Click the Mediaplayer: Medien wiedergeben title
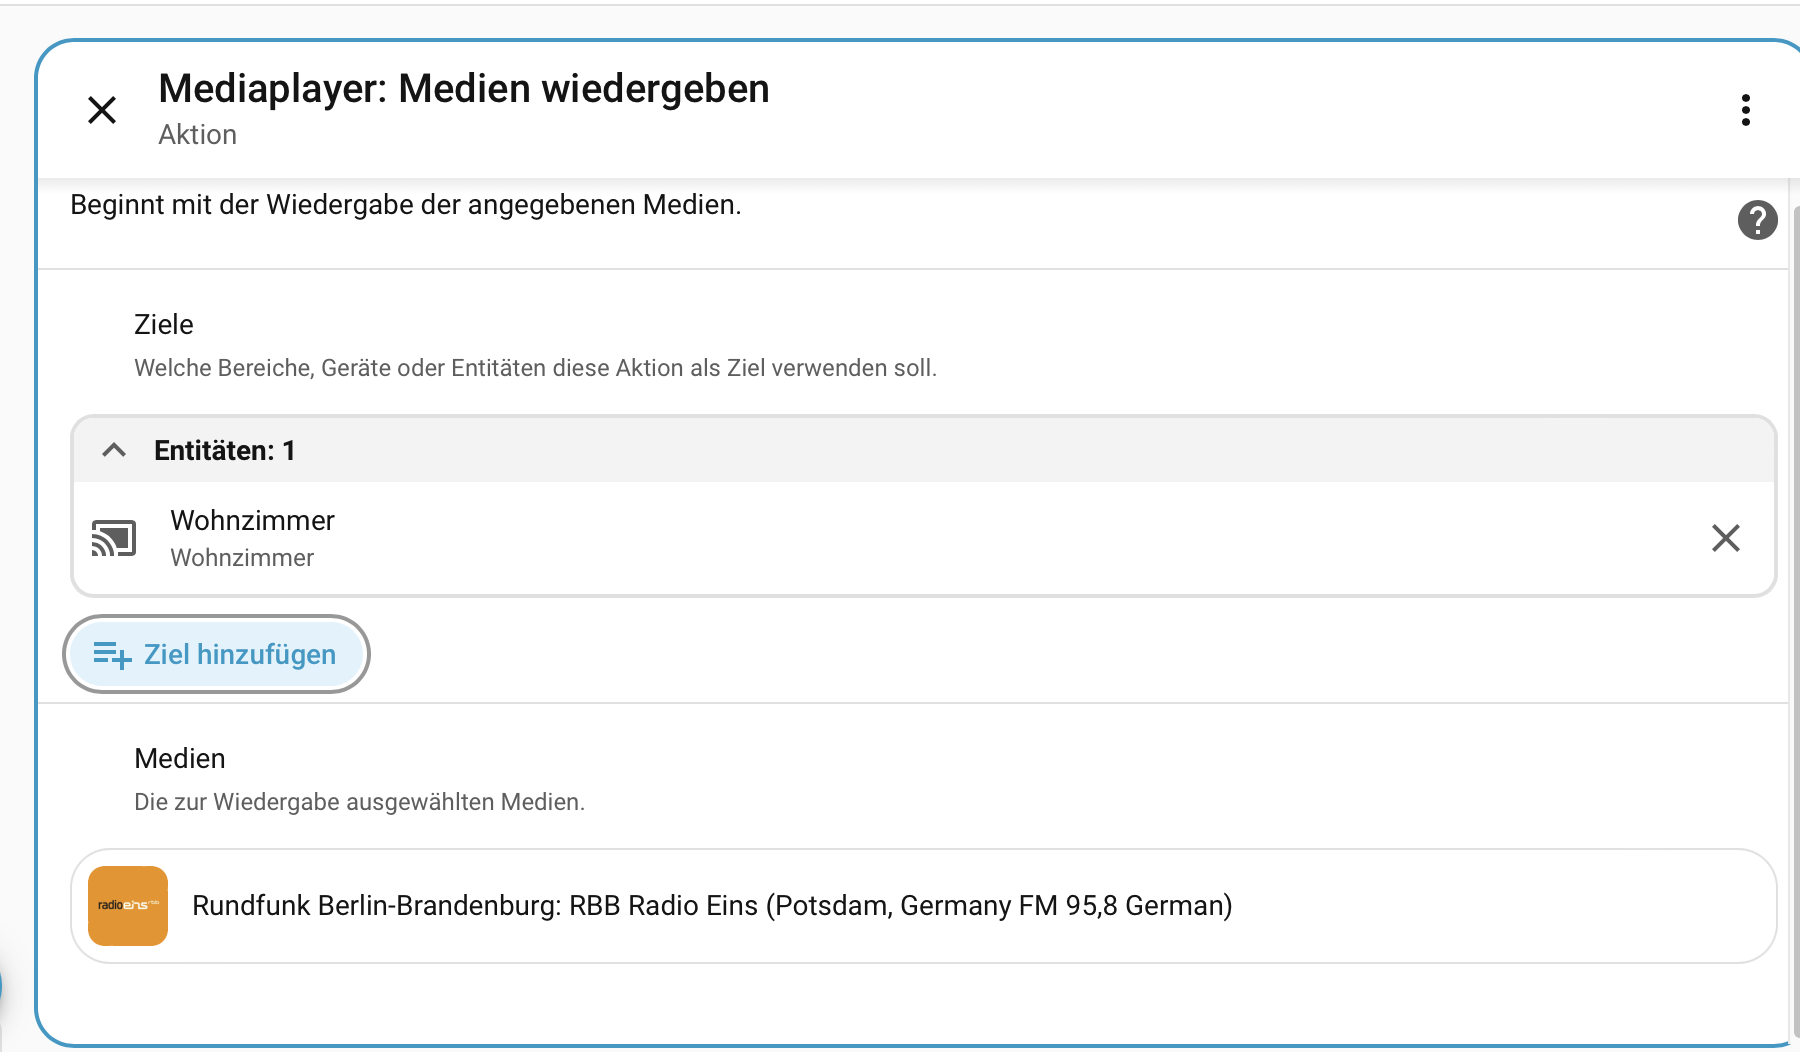Image resolution: width=1800 pixels, height=1052 pixels. (464, 89)
